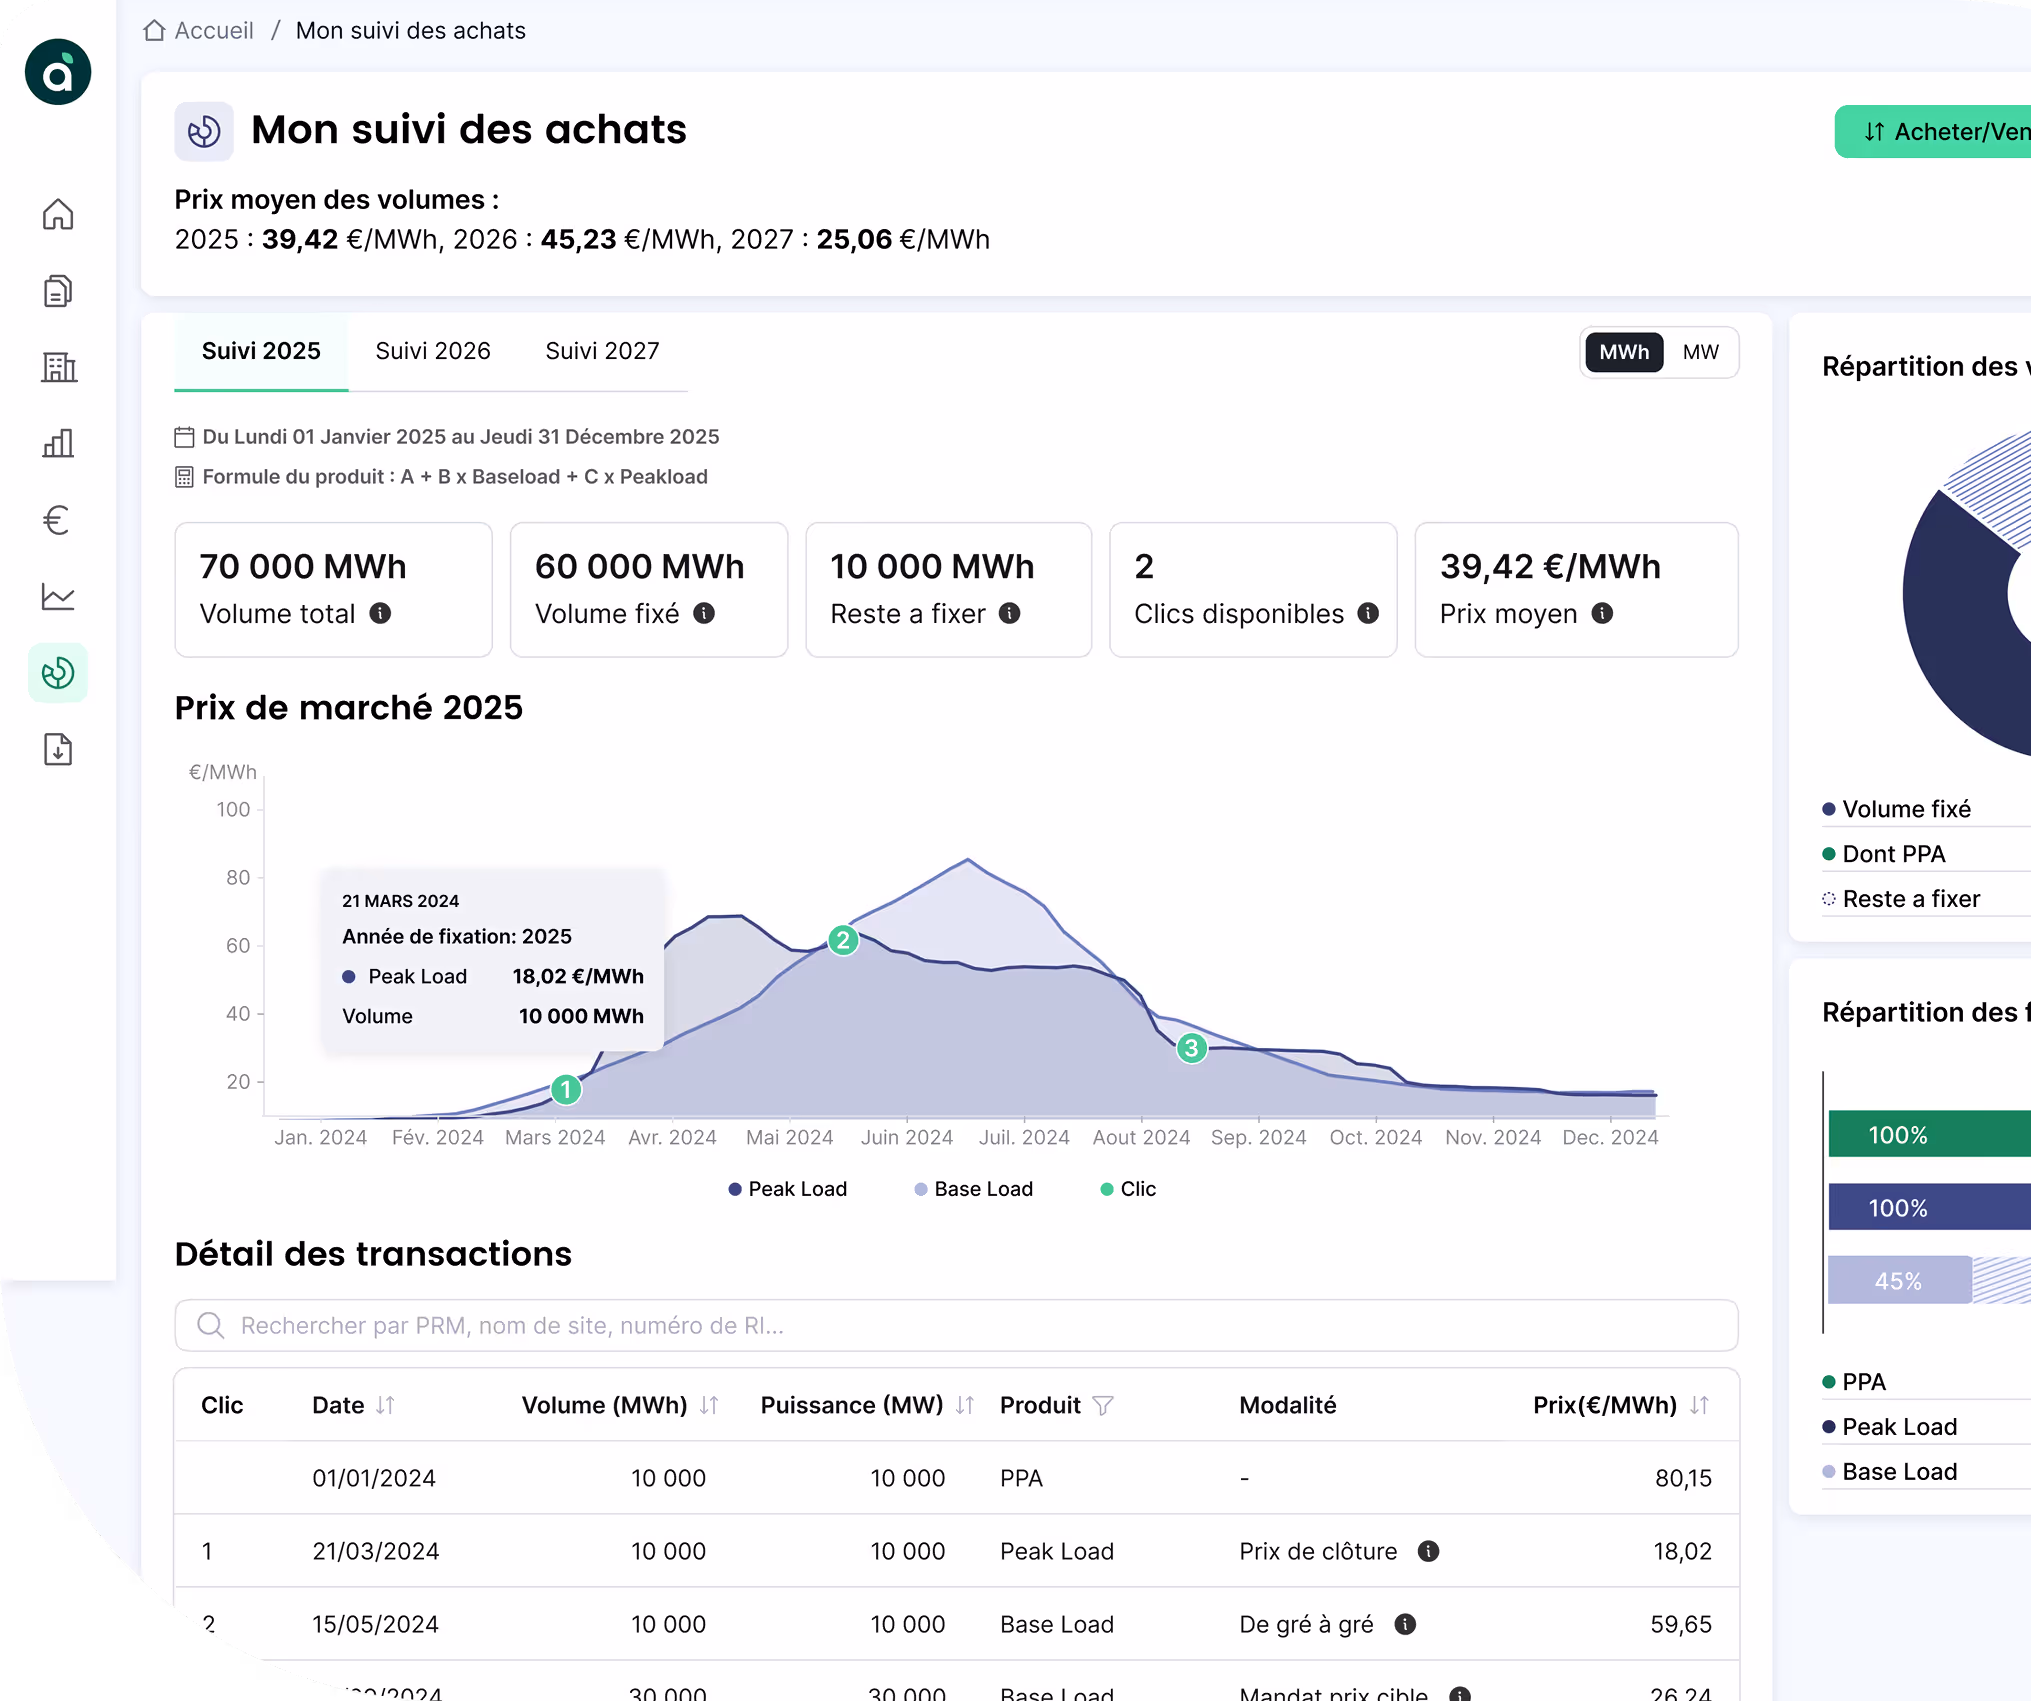The width and height of the screenshot is (2031, 1701).
Task: Open the file download sidebar icon
Action: [x=58, y=749]
